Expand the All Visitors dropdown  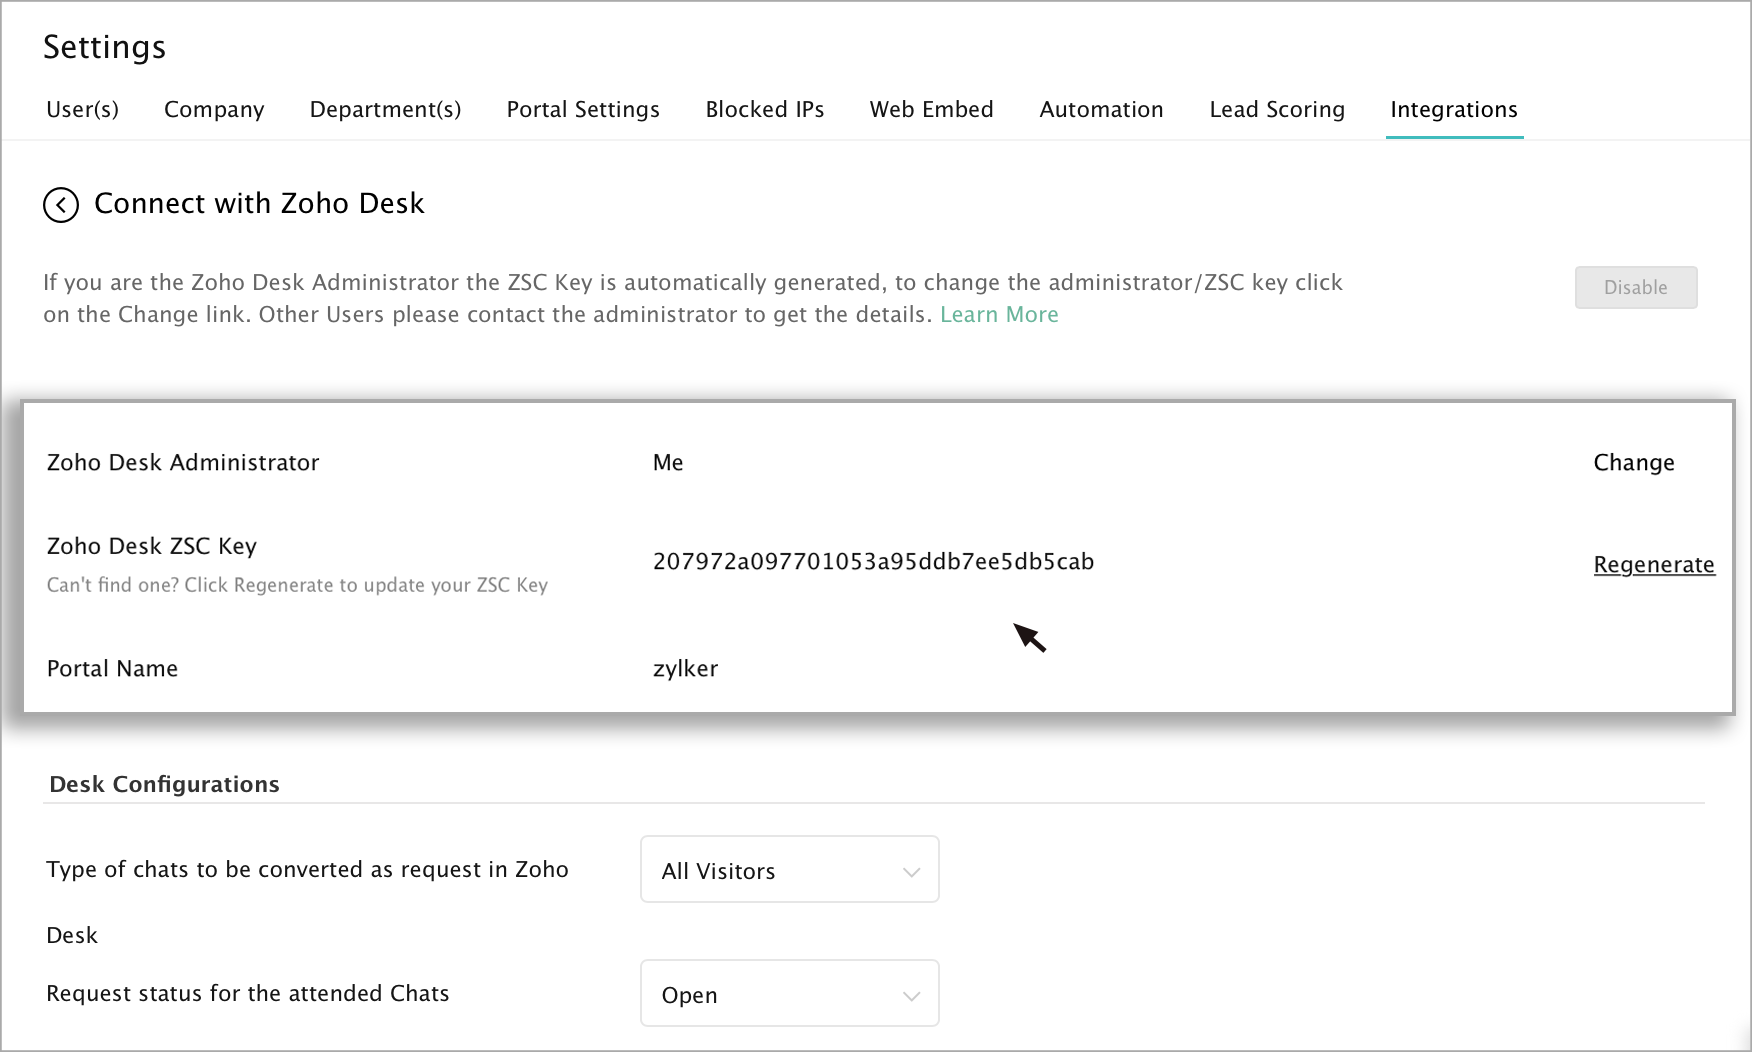789,870
